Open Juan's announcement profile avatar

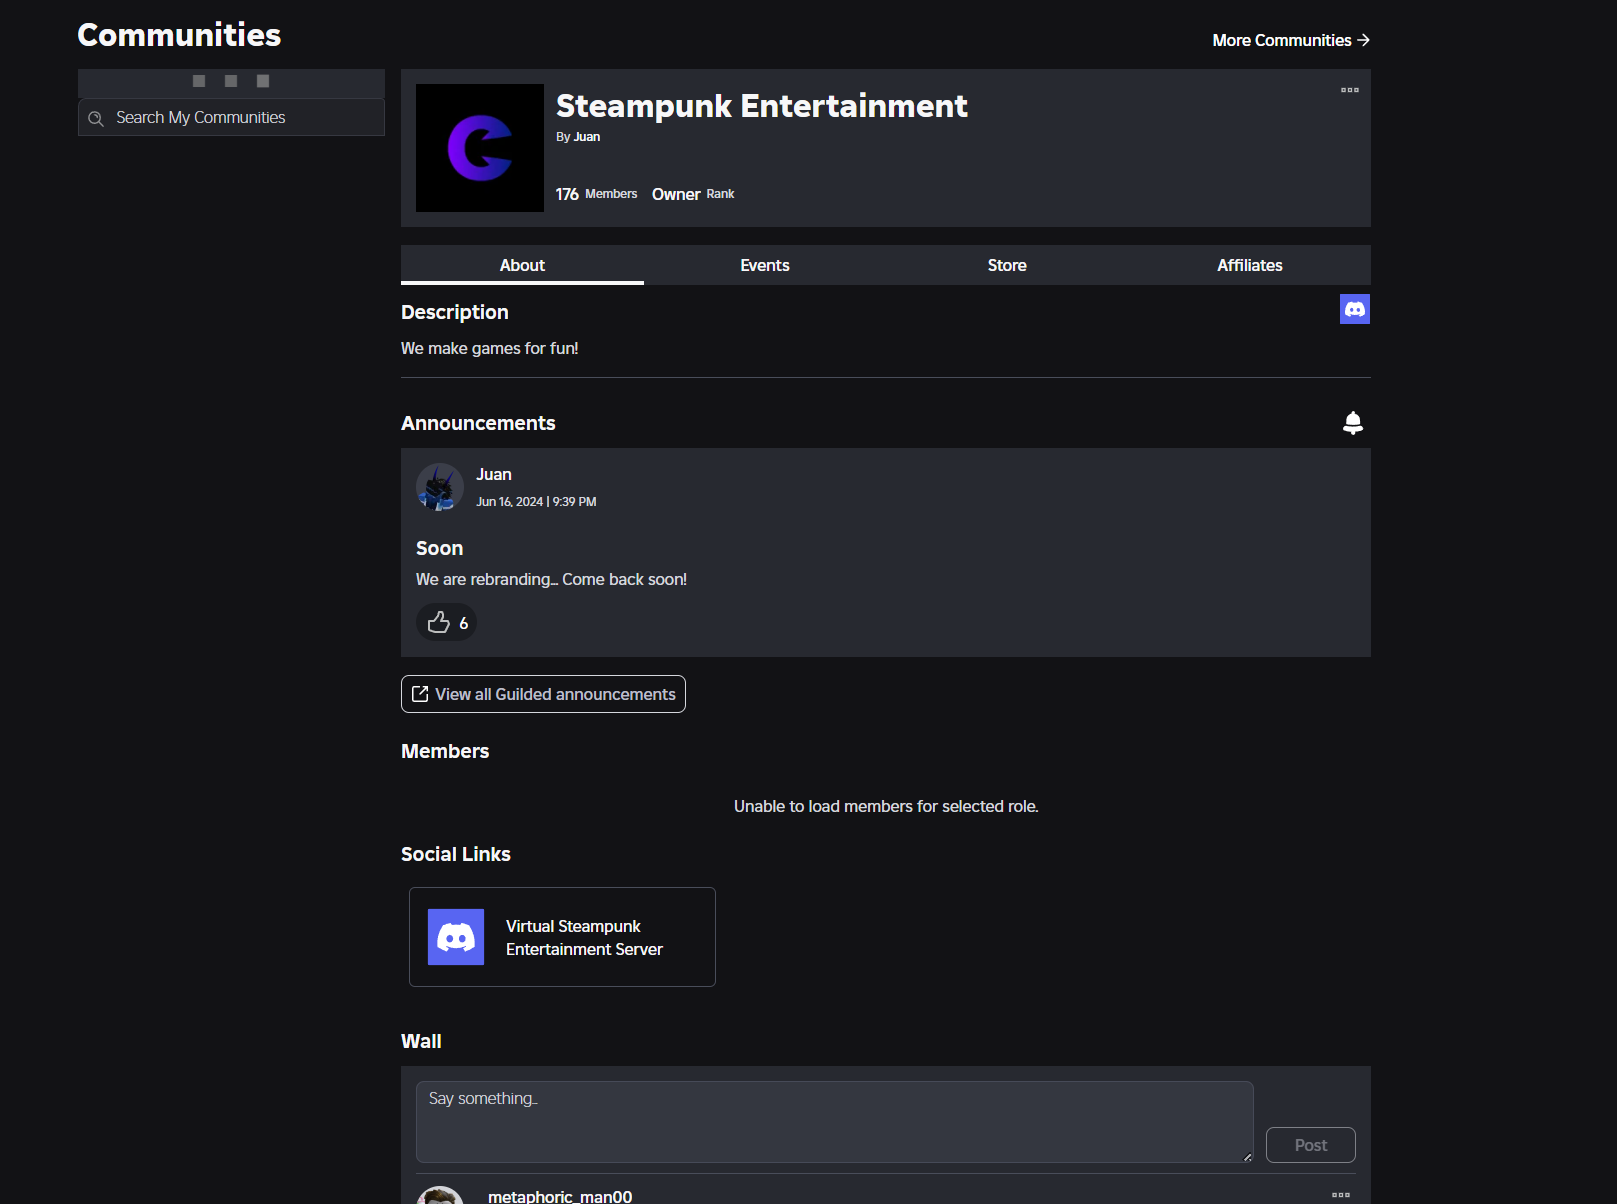[x=439, y=487]
